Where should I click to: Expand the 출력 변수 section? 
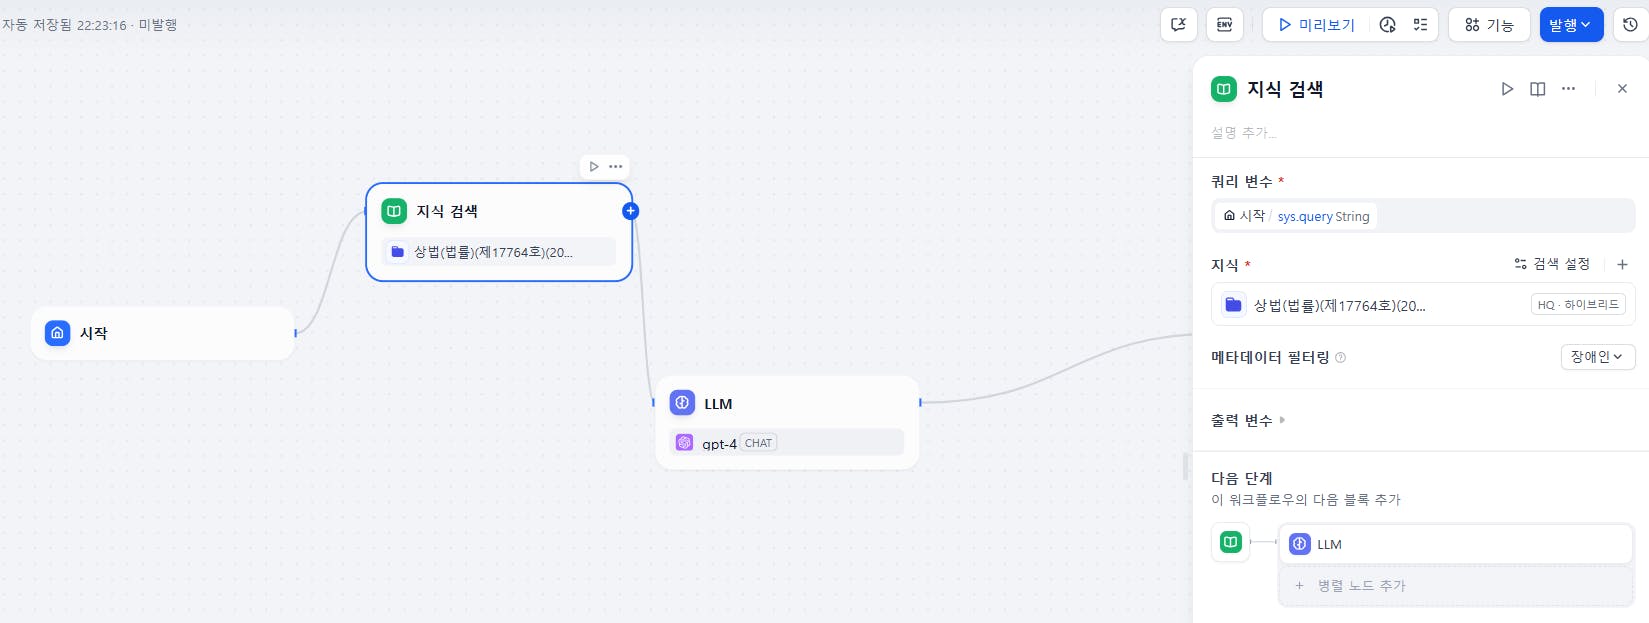tap(1248, 420)
